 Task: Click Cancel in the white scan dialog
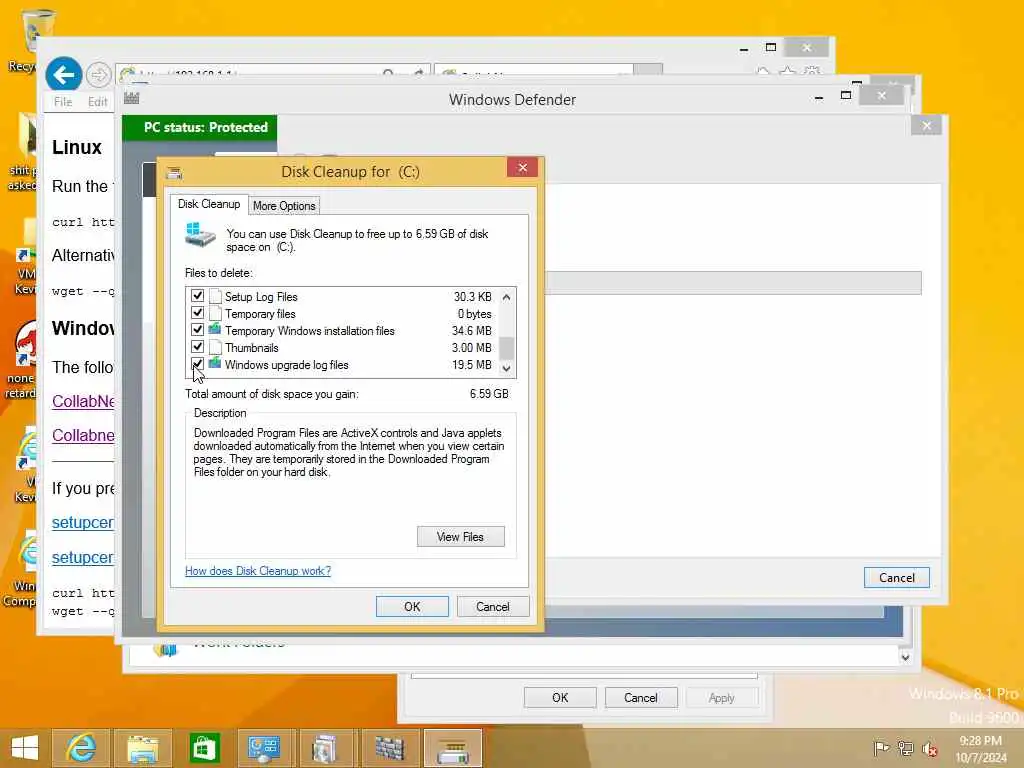897,577
